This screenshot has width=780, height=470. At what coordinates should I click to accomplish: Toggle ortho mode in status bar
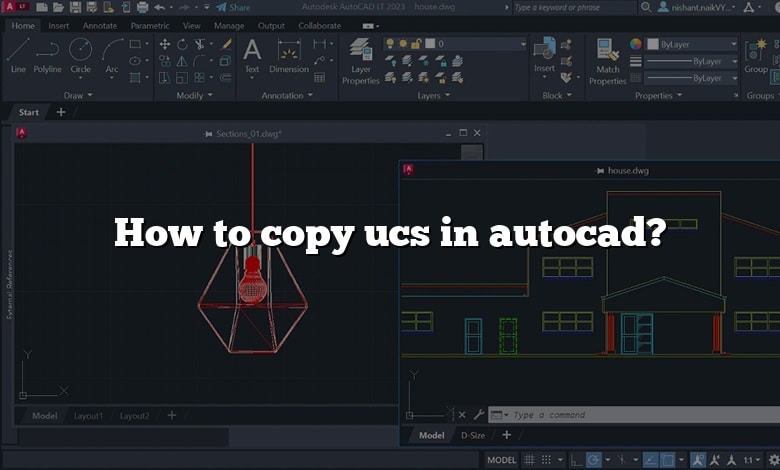tap(576, 460)
